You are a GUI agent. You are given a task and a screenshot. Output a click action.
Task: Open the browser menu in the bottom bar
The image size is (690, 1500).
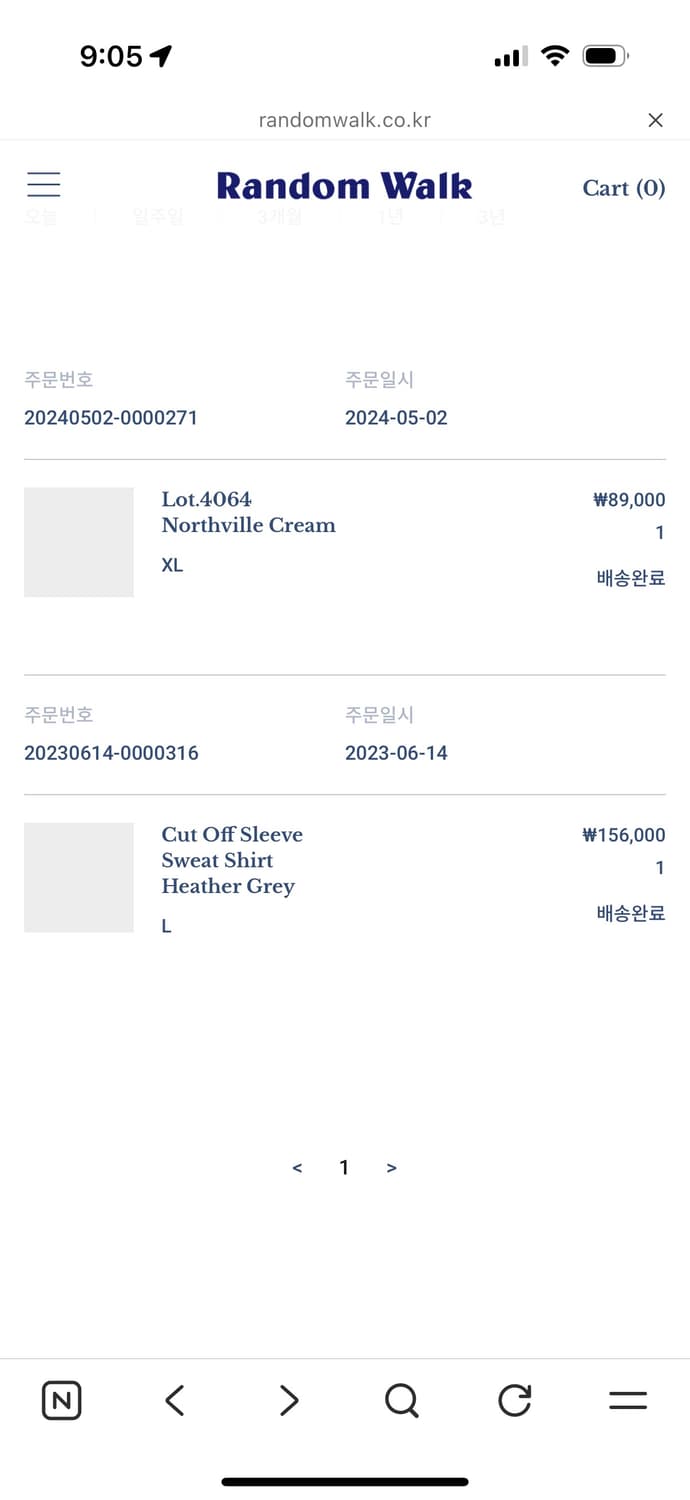[628, 1400]
